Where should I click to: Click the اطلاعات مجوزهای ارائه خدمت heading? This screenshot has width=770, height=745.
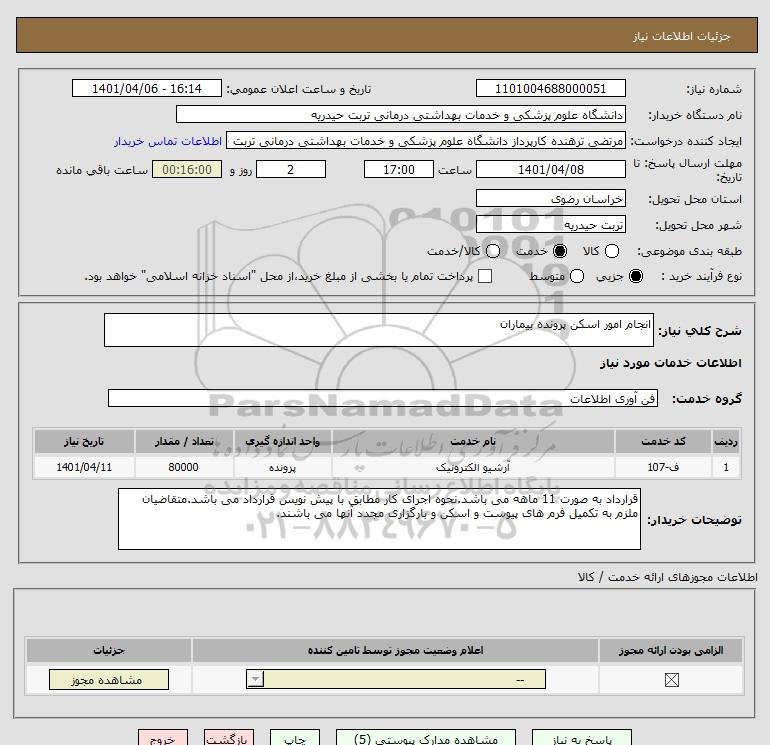coord(668,577)
